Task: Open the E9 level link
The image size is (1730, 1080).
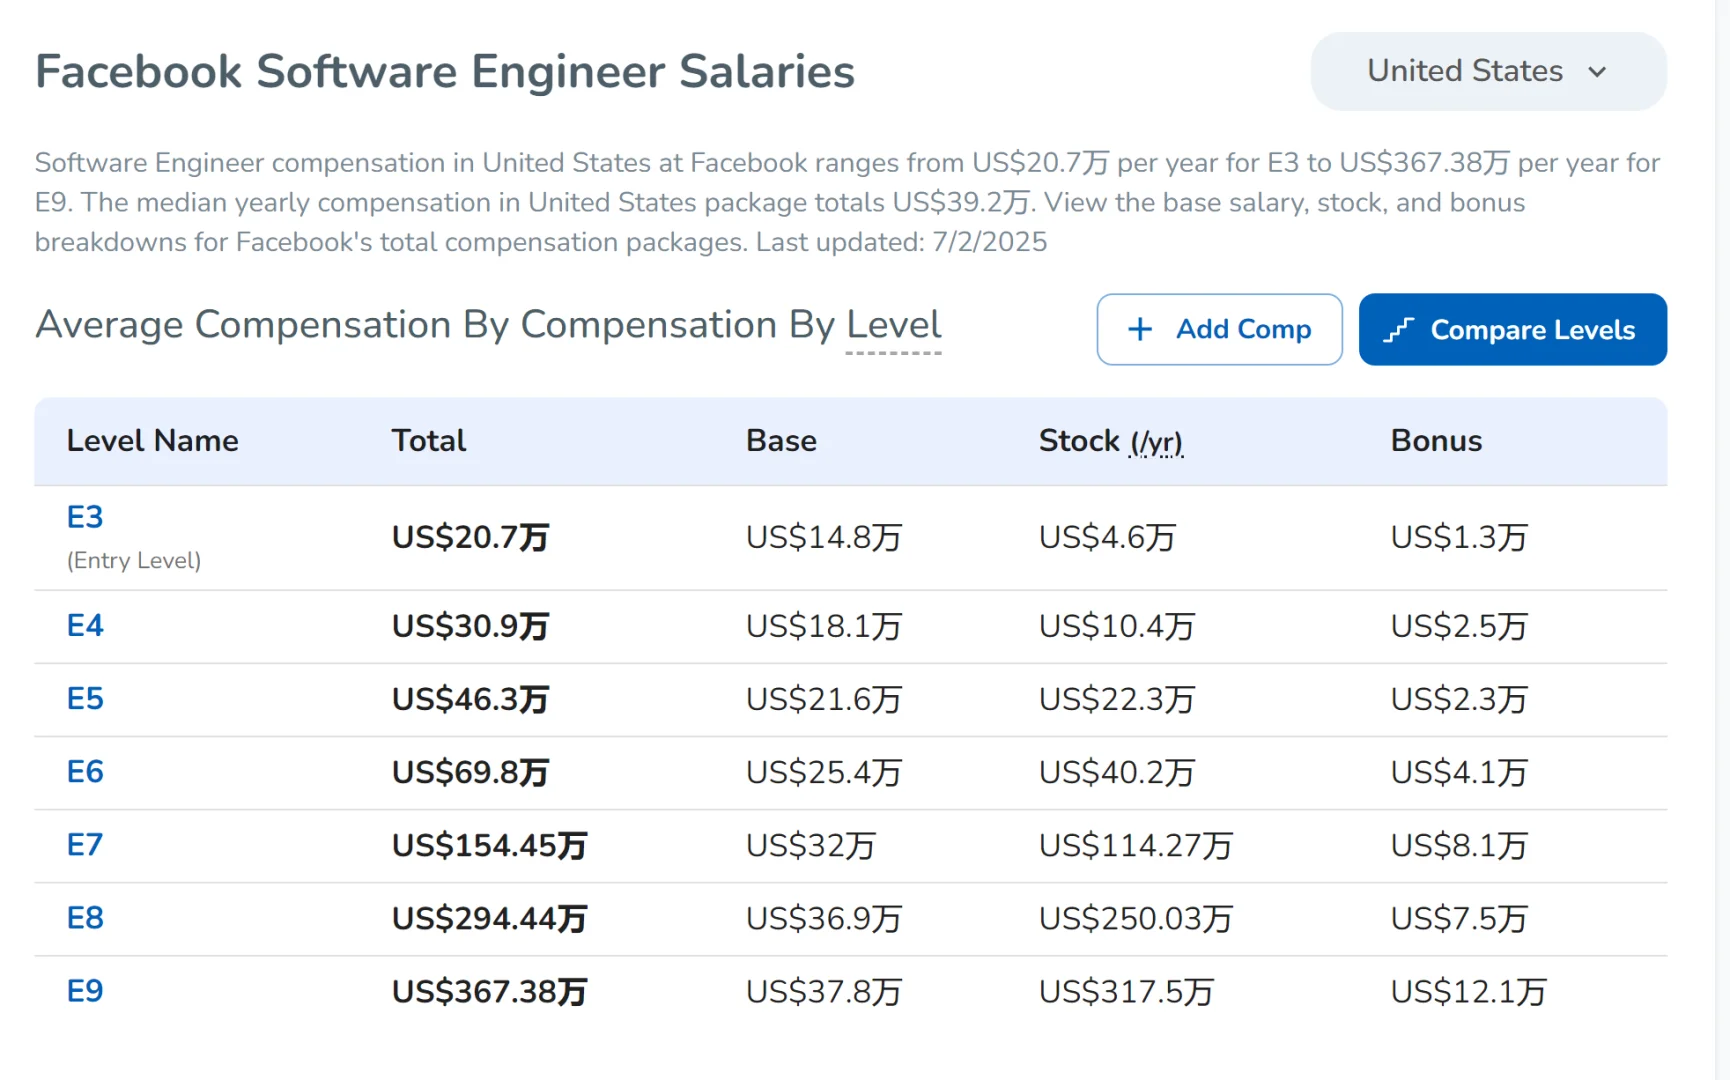Action: (85, 991)
